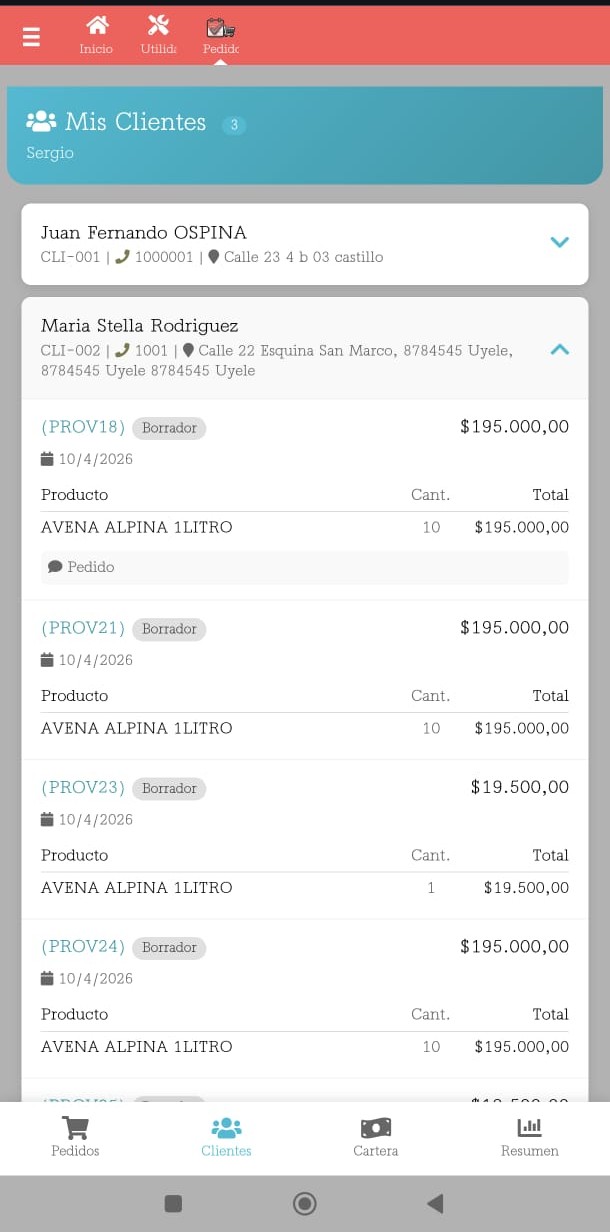This screenshot has width=610, height=1232.
Task: Open order link PROV24
Action: 83,947
